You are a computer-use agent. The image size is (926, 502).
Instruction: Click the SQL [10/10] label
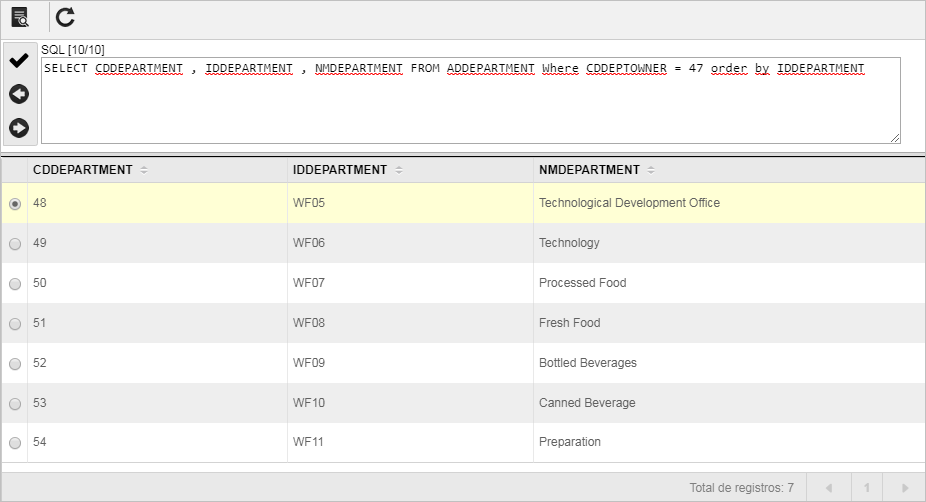(73, 50)
